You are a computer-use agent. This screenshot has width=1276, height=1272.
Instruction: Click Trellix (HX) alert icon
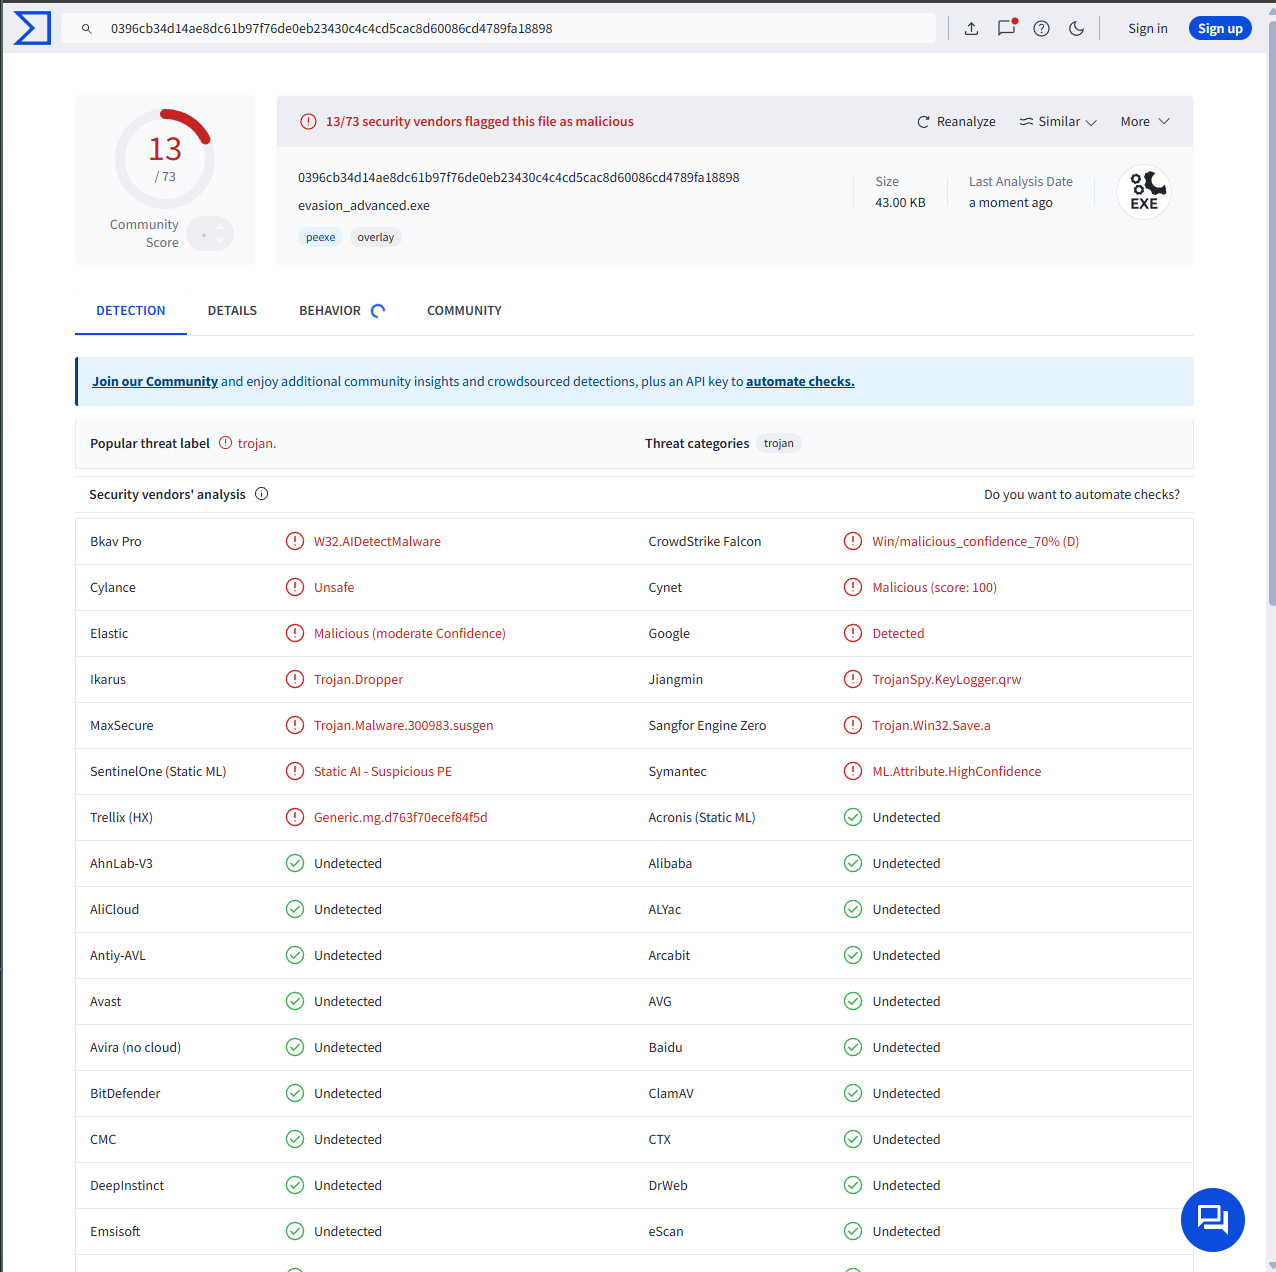pyautogui.click(x=295, y=817)
